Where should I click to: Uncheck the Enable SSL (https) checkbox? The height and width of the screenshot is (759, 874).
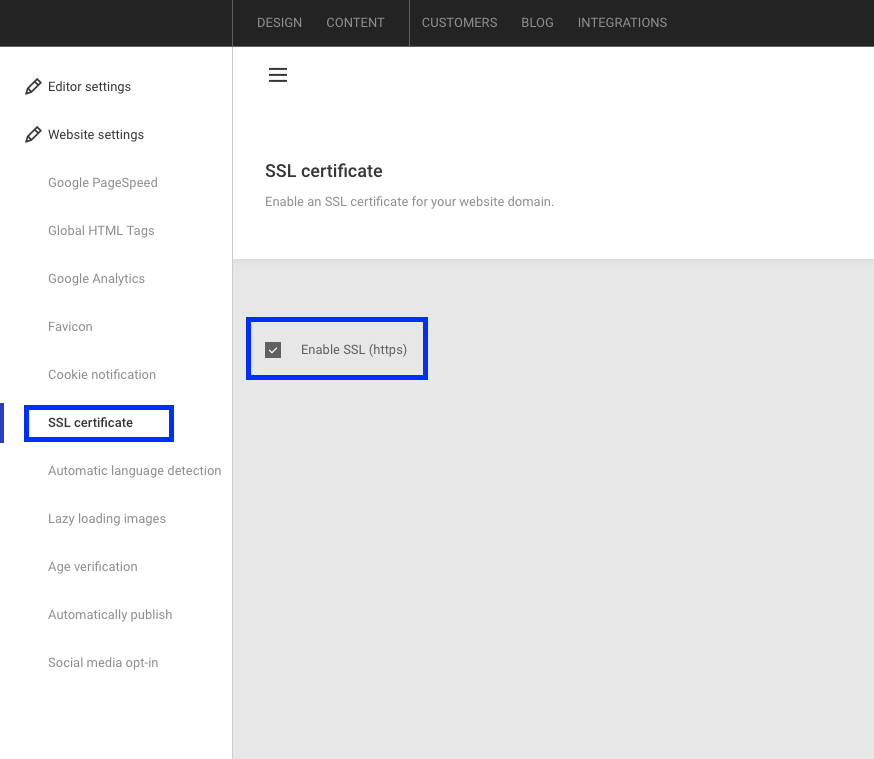point(273,350)
